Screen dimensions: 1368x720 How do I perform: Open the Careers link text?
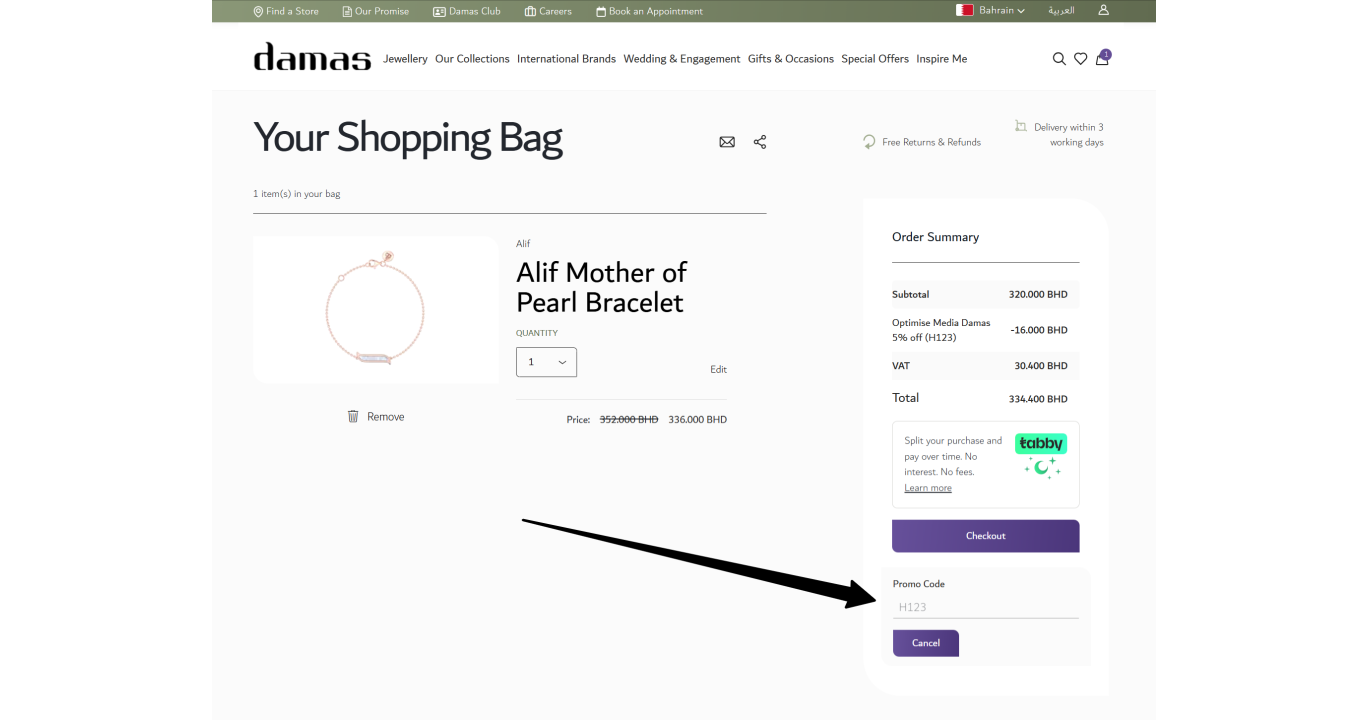555,11
